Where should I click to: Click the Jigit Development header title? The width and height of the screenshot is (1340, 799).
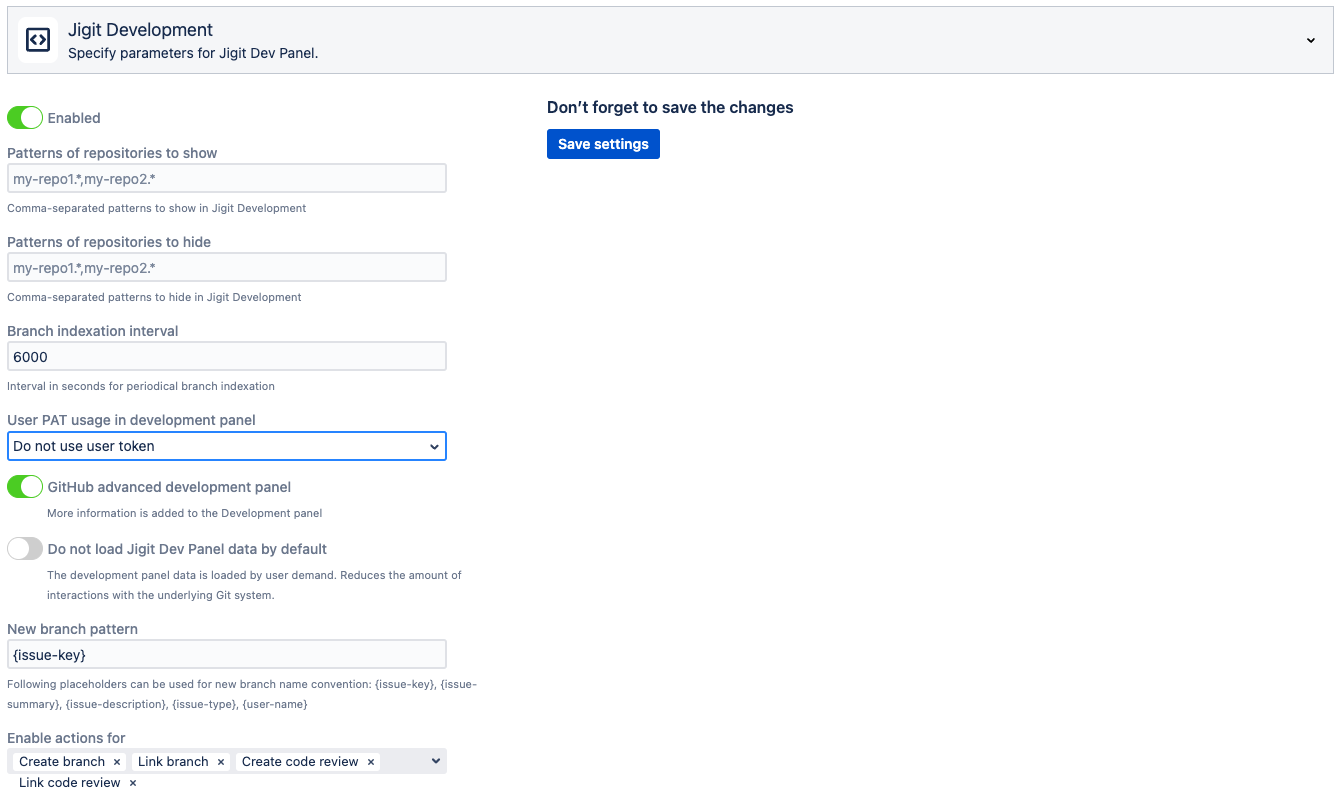click(140, 30)
